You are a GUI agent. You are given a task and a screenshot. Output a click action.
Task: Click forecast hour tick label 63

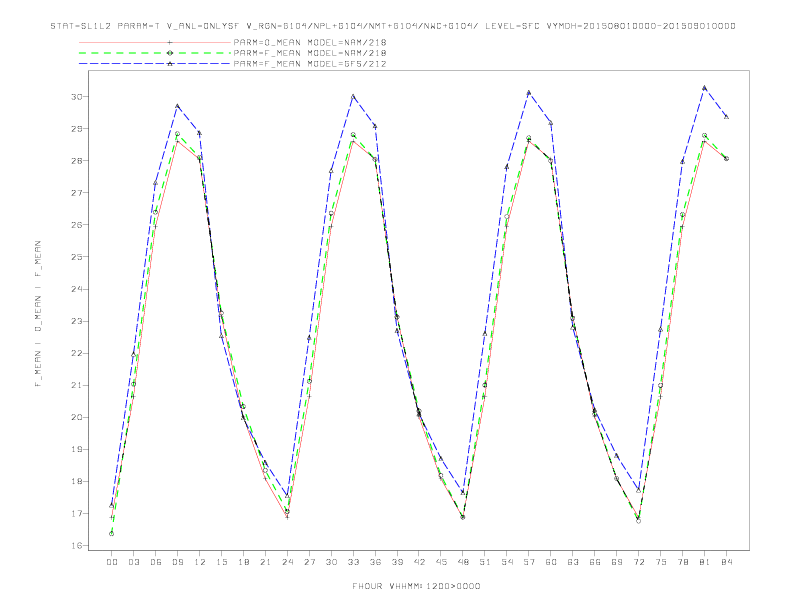pos(573,562)
